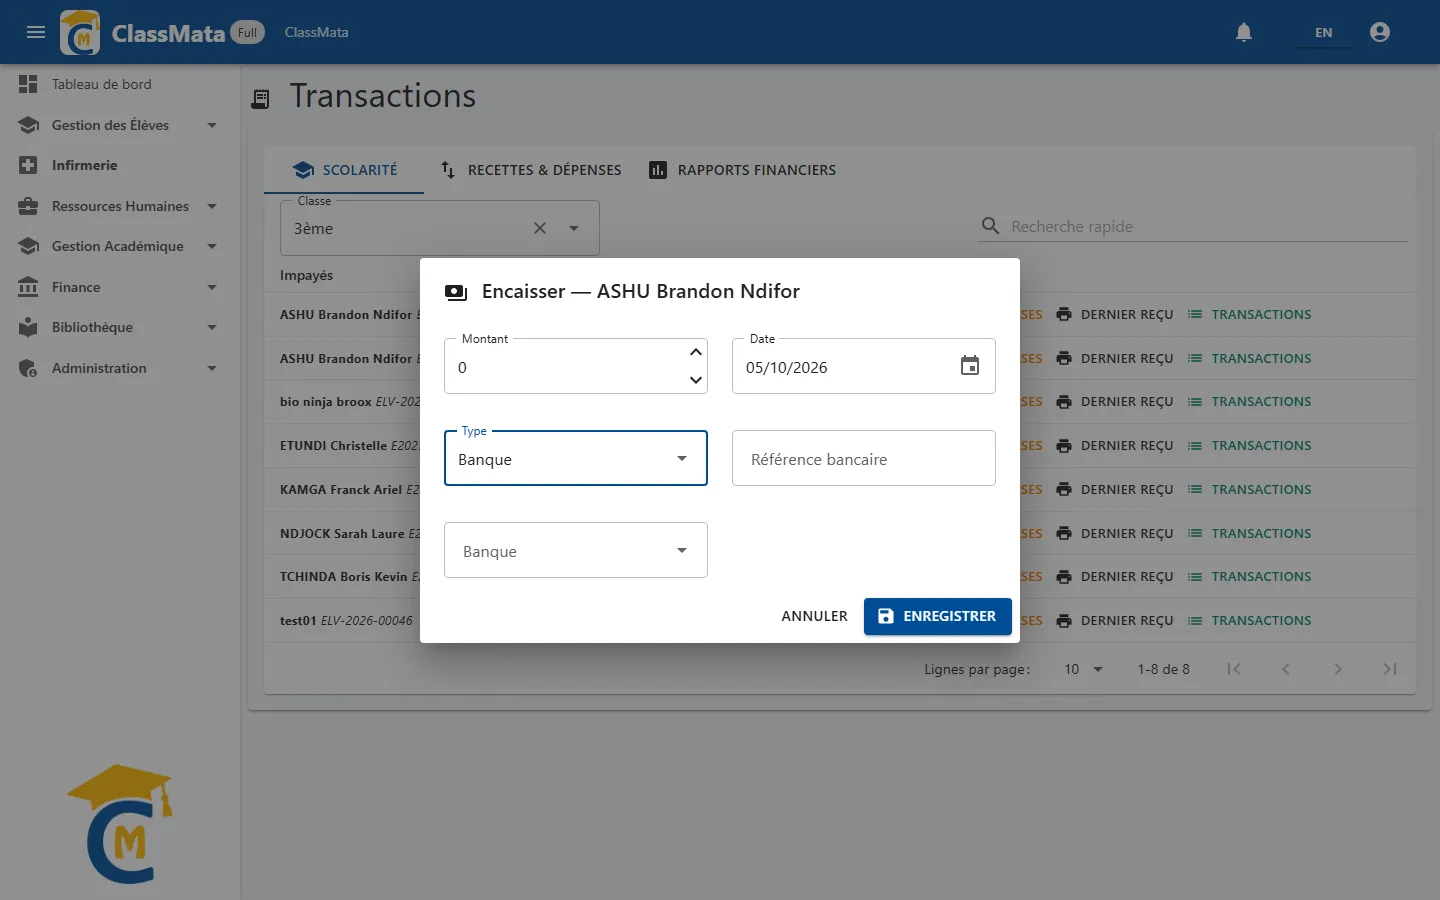Click the ClassMata logo in header
Image resolution: width=1440 pixels, height=900 pixels.
80,32
